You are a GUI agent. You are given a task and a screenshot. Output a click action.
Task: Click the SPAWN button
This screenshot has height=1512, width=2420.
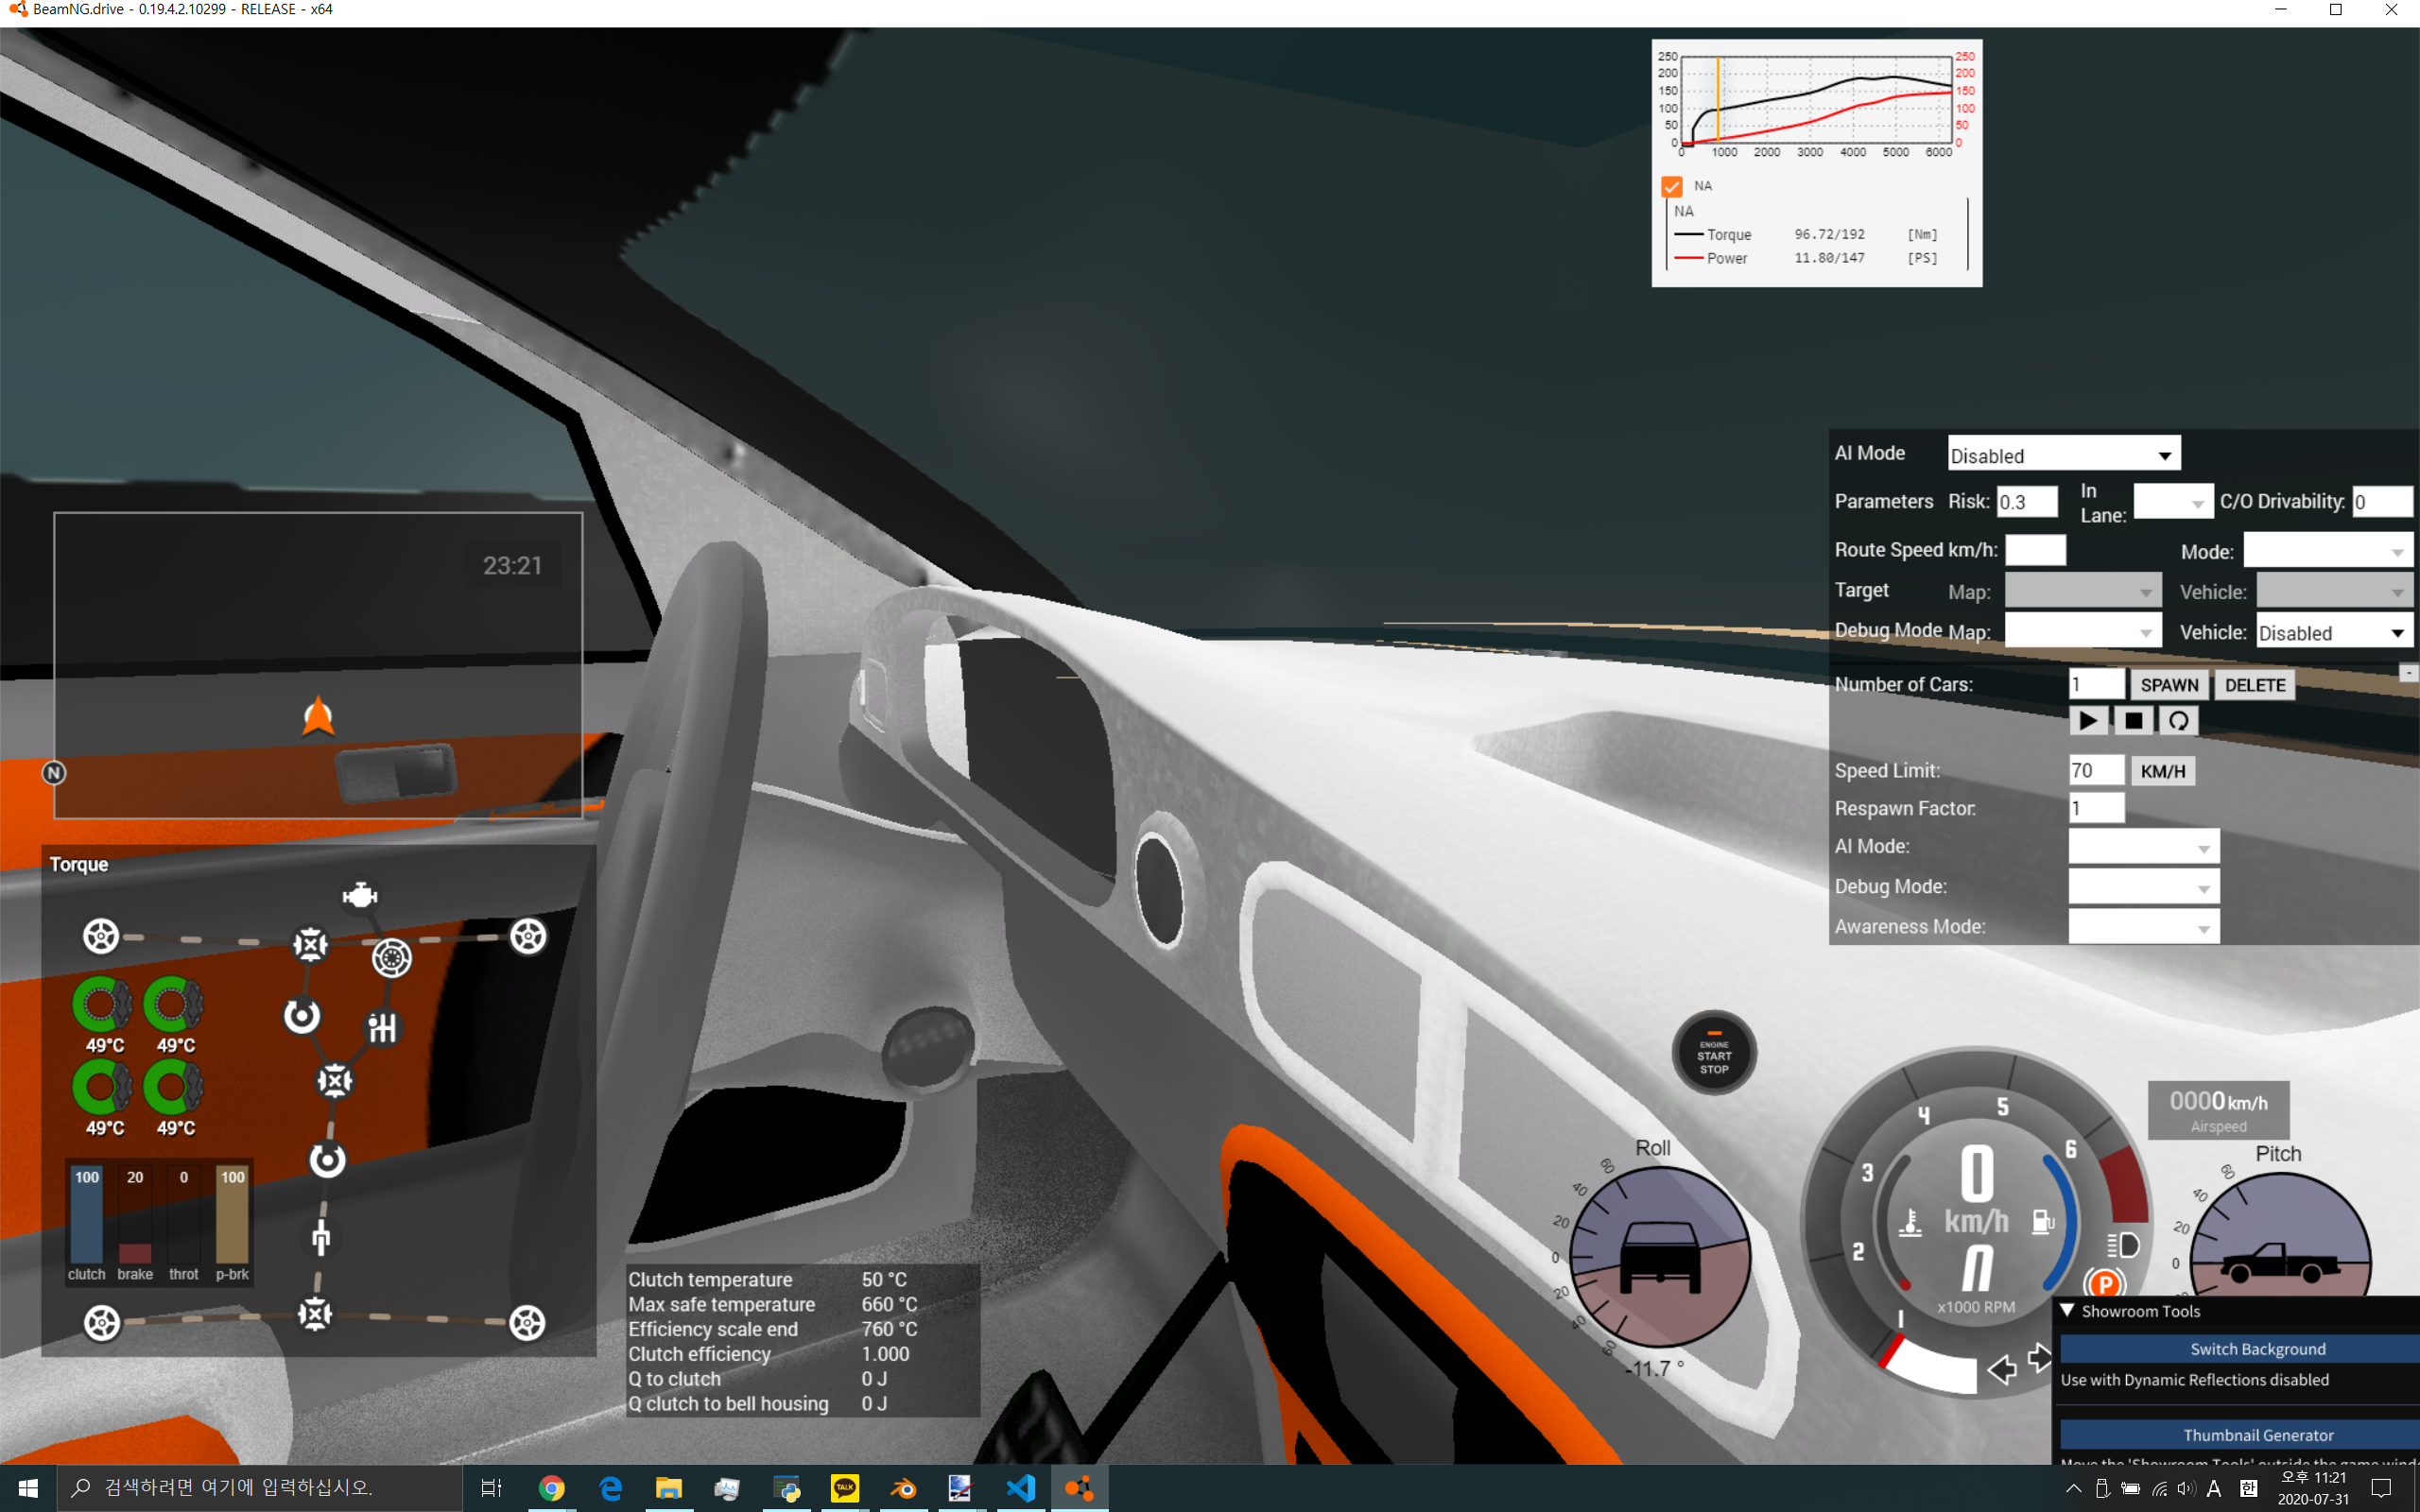(2169, 685)
